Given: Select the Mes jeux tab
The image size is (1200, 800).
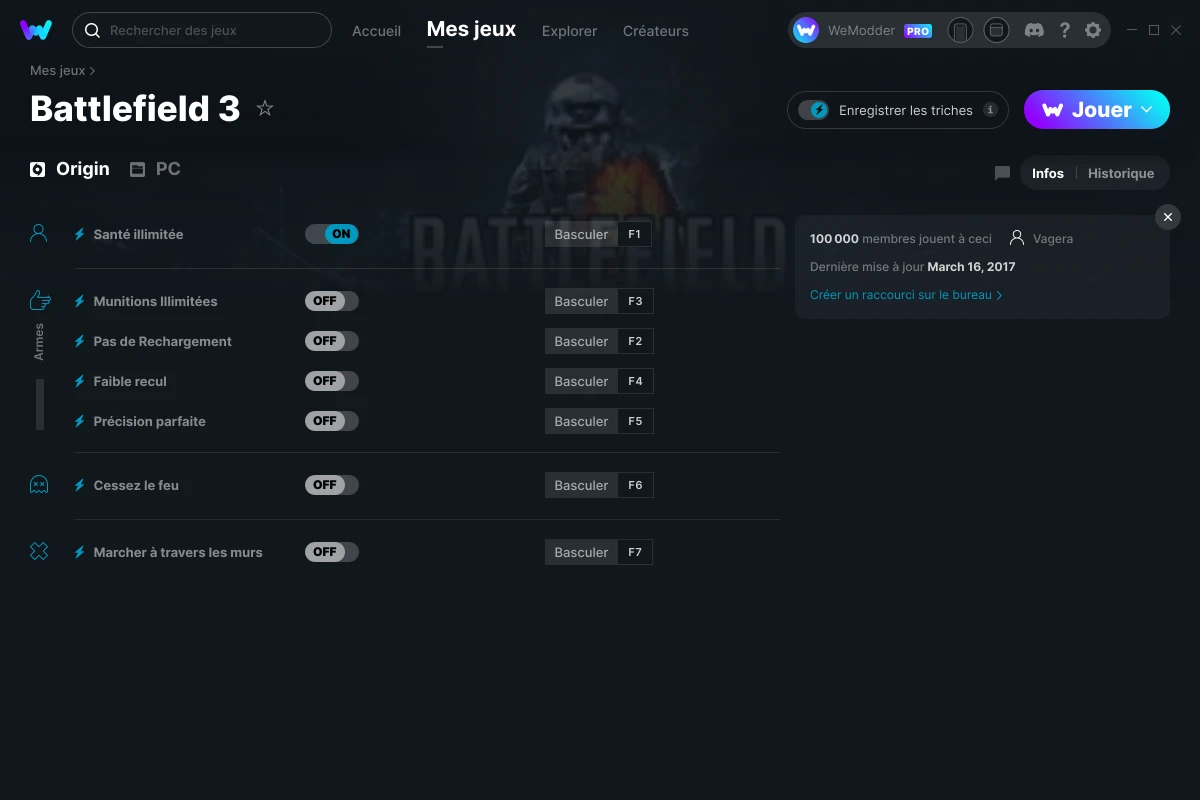Looking at the screenshot, I should (471, 29).
